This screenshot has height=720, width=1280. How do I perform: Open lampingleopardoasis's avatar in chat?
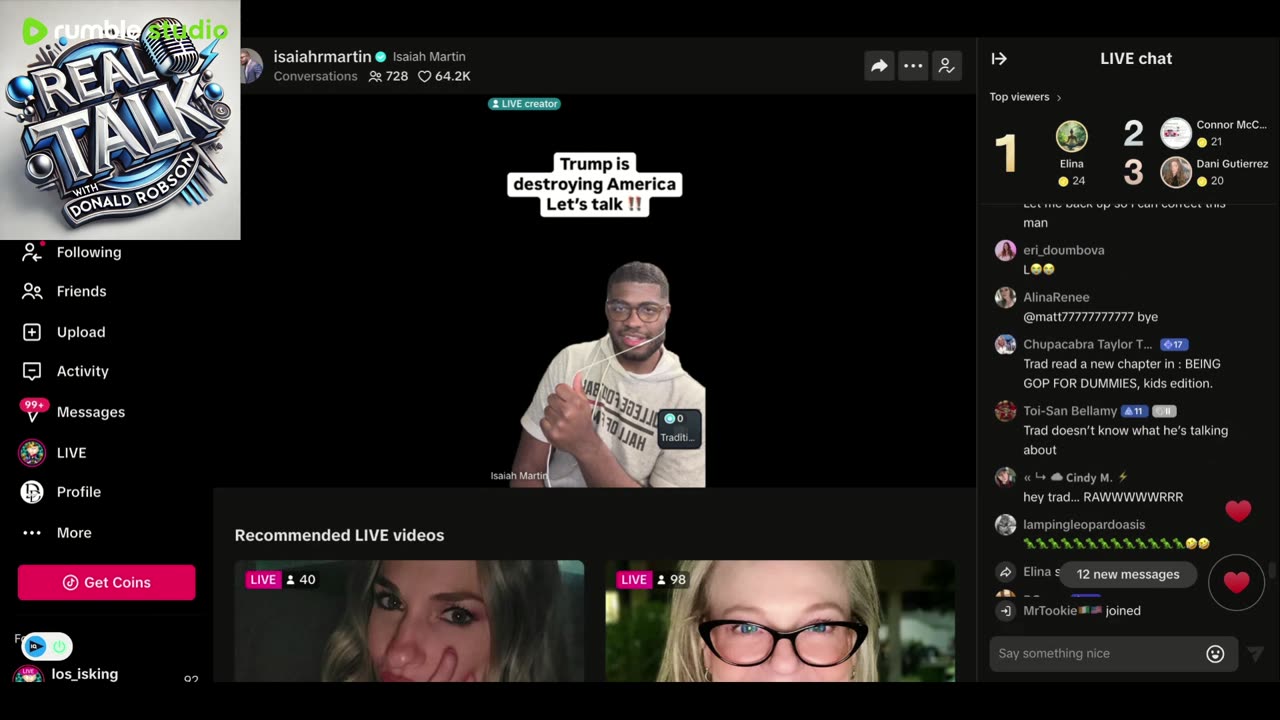[x=1005, y=525]
